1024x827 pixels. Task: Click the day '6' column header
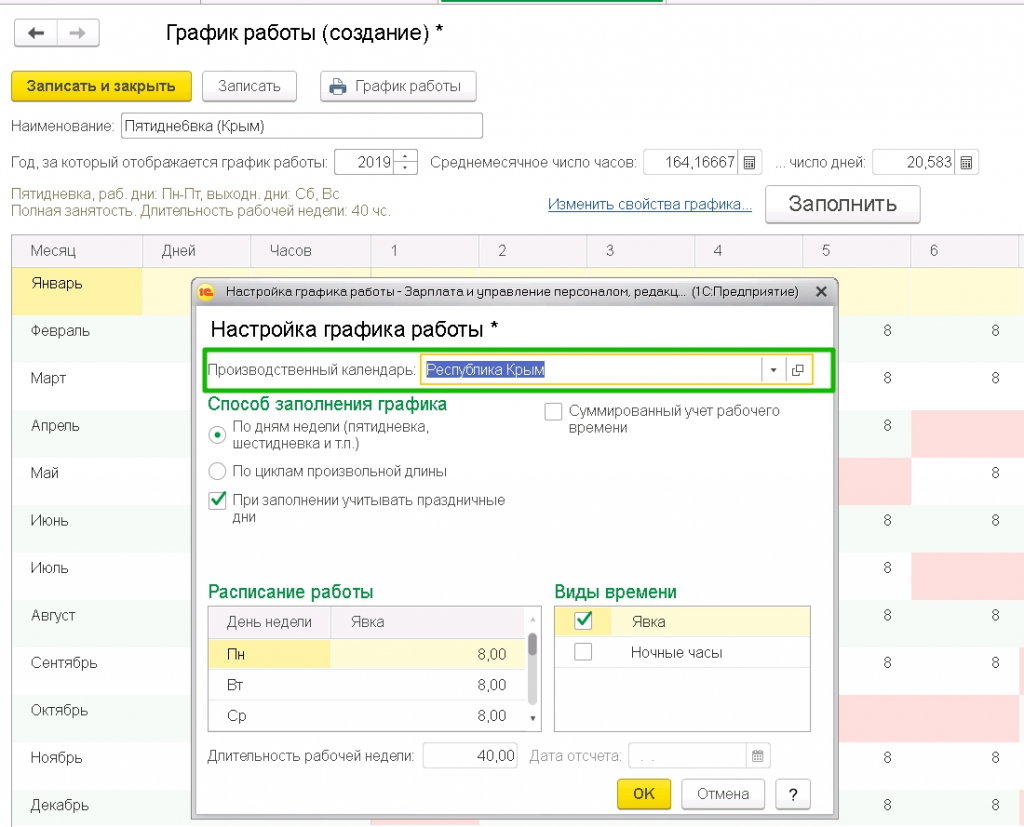[964, 251]
